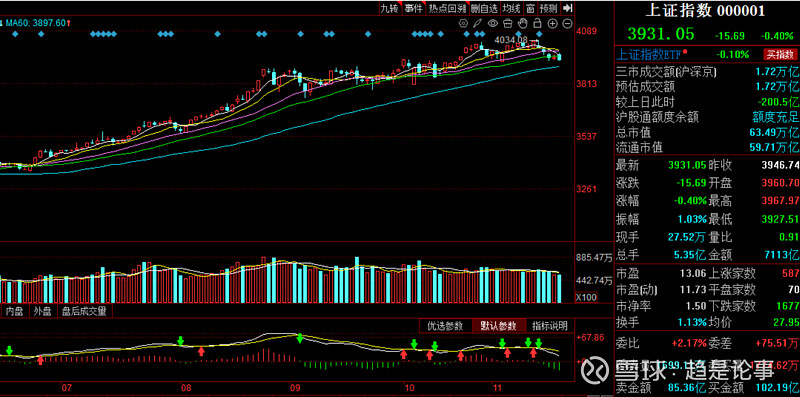Click the 最高 value 3967.97
Image resolution: width=800 pixels, height=397 pixels.
point(780,201)
